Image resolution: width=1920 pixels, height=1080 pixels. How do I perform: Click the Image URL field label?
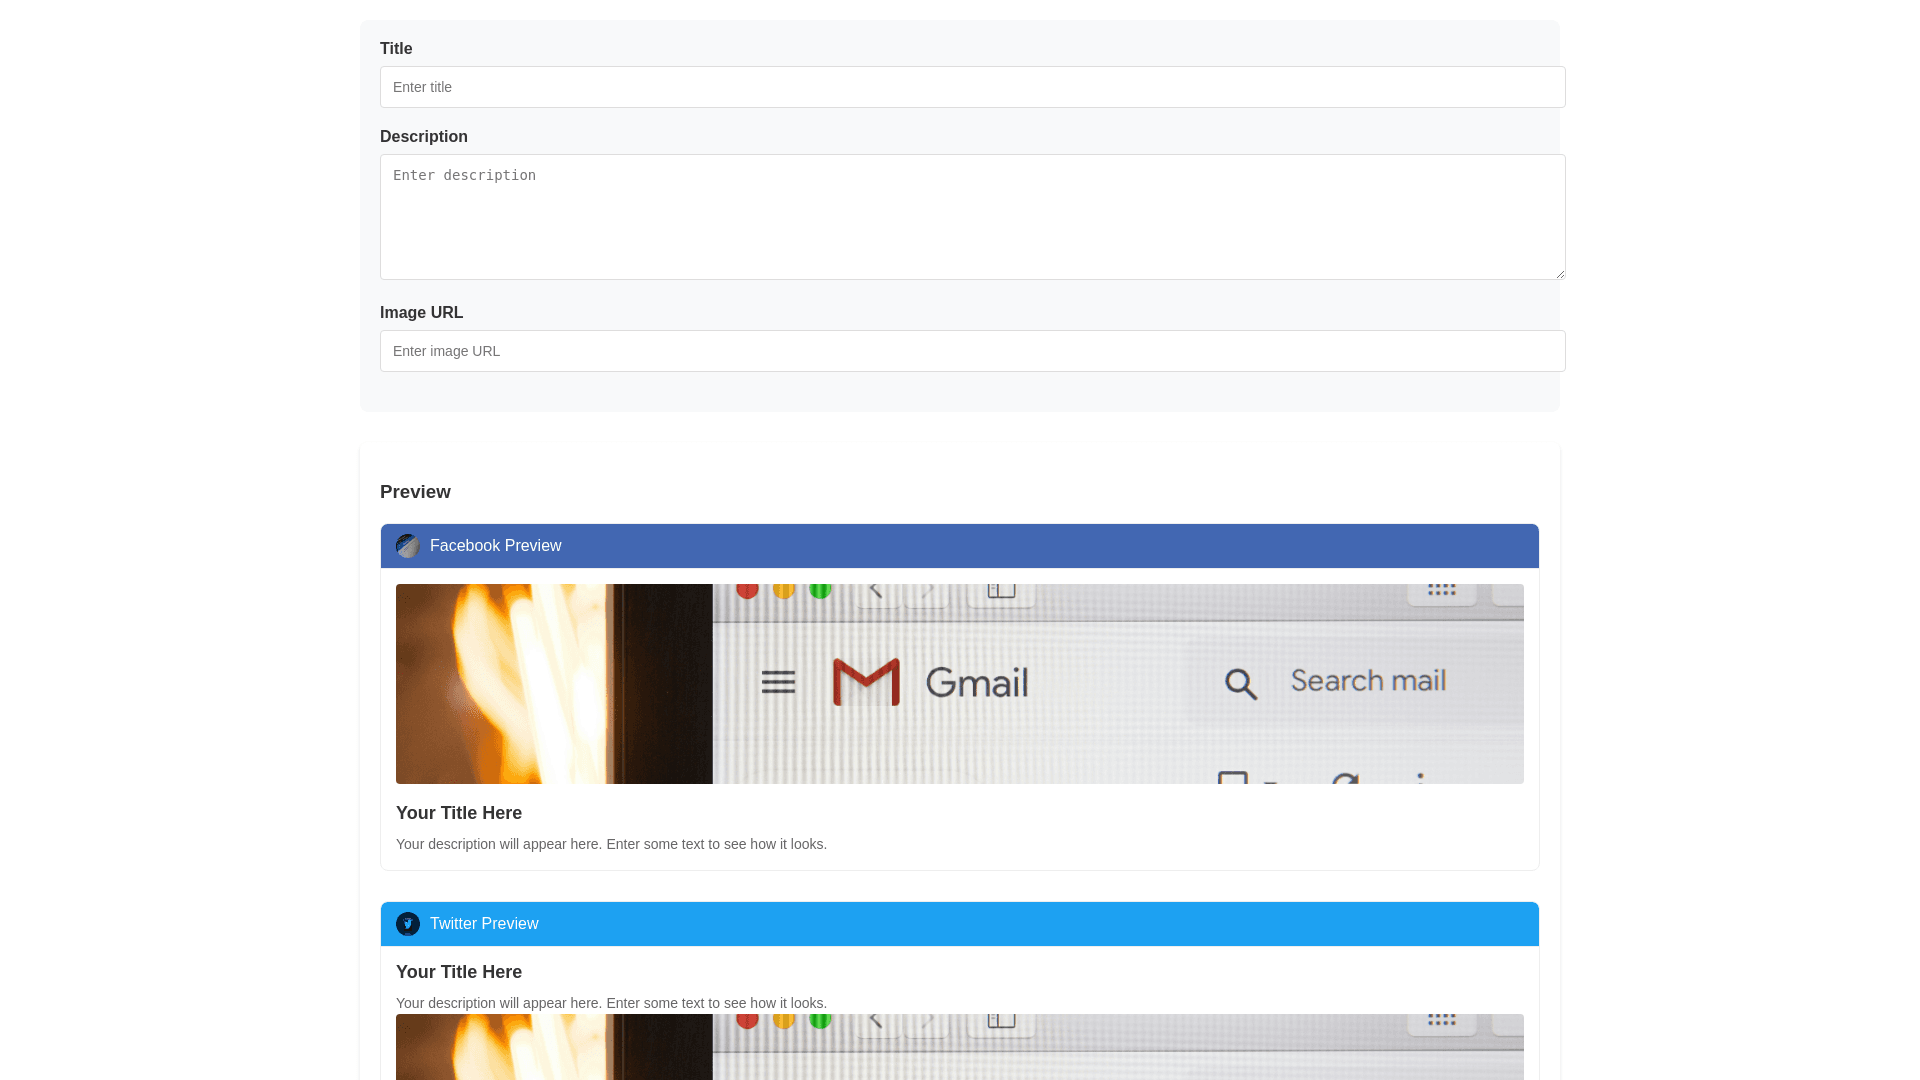pos(421,313)
